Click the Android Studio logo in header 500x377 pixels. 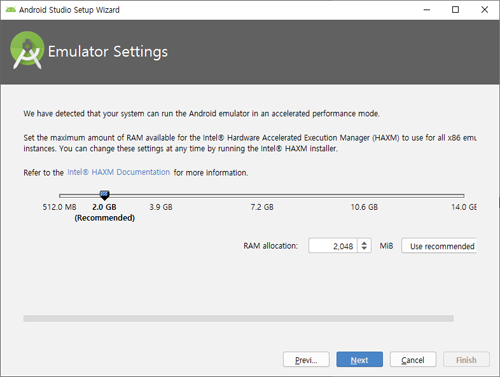tap(27, 50)
